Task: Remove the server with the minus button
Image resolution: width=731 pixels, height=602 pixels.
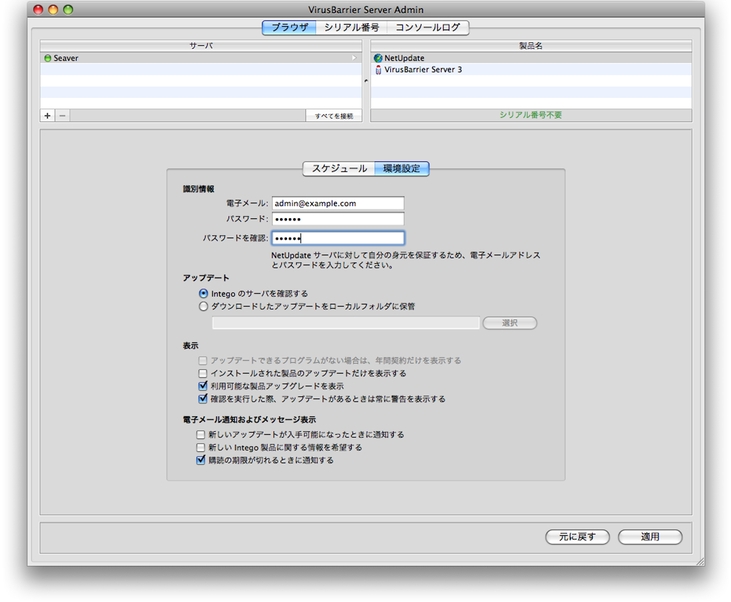Action: [x=62, y=115]
